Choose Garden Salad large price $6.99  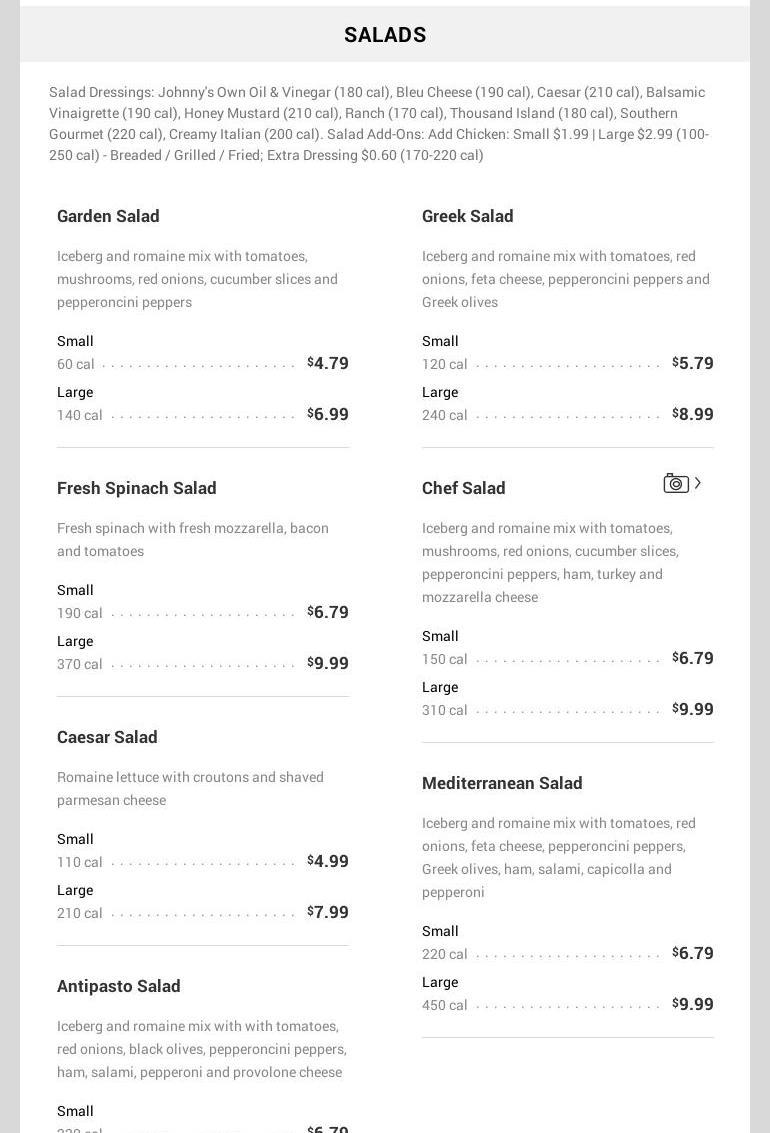(328, 414)
